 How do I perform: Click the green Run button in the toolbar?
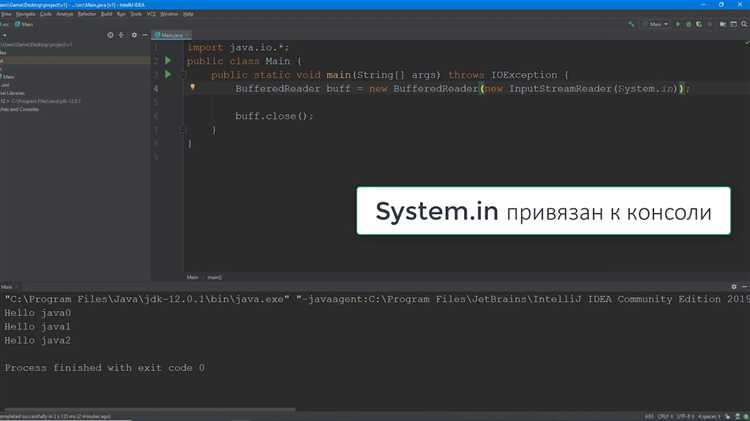click(678, 24)
